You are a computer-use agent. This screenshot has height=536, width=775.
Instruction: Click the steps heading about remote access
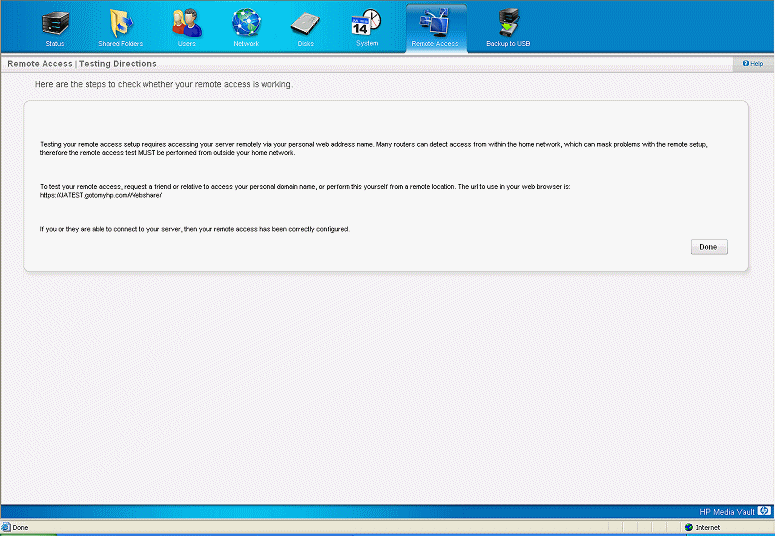[164, 85]
